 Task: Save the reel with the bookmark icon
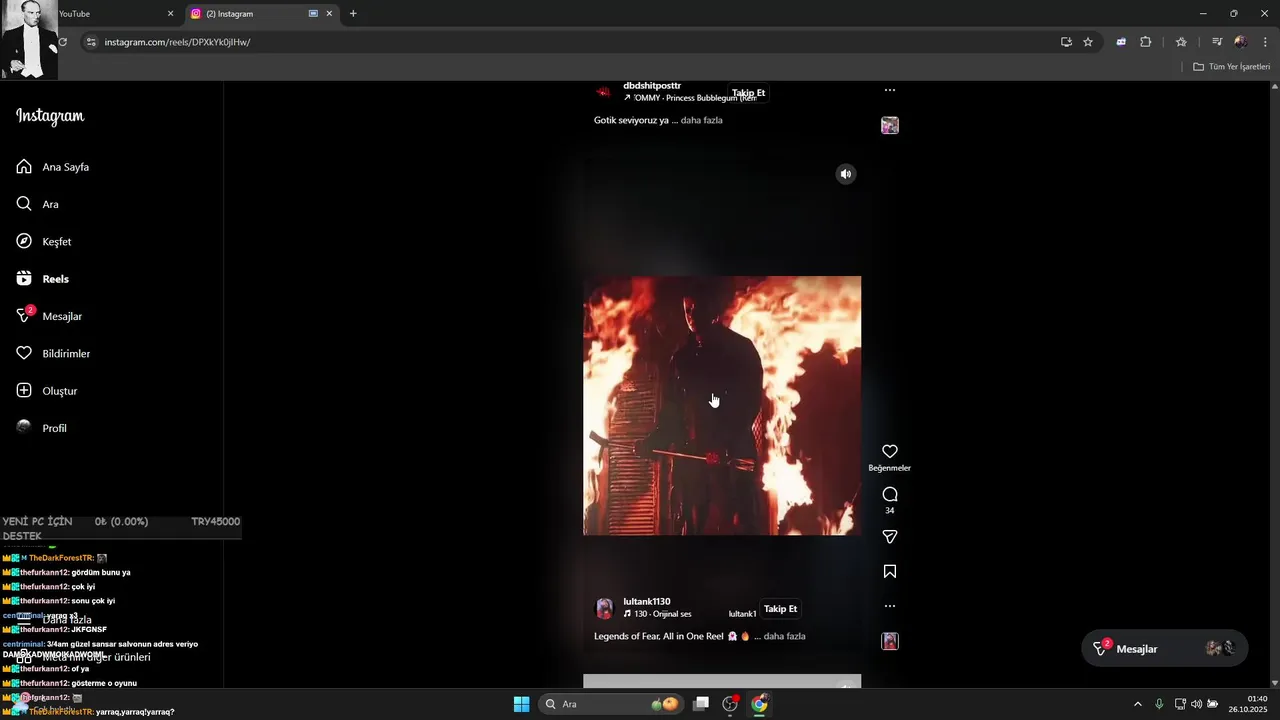click(x=890, y=572)
